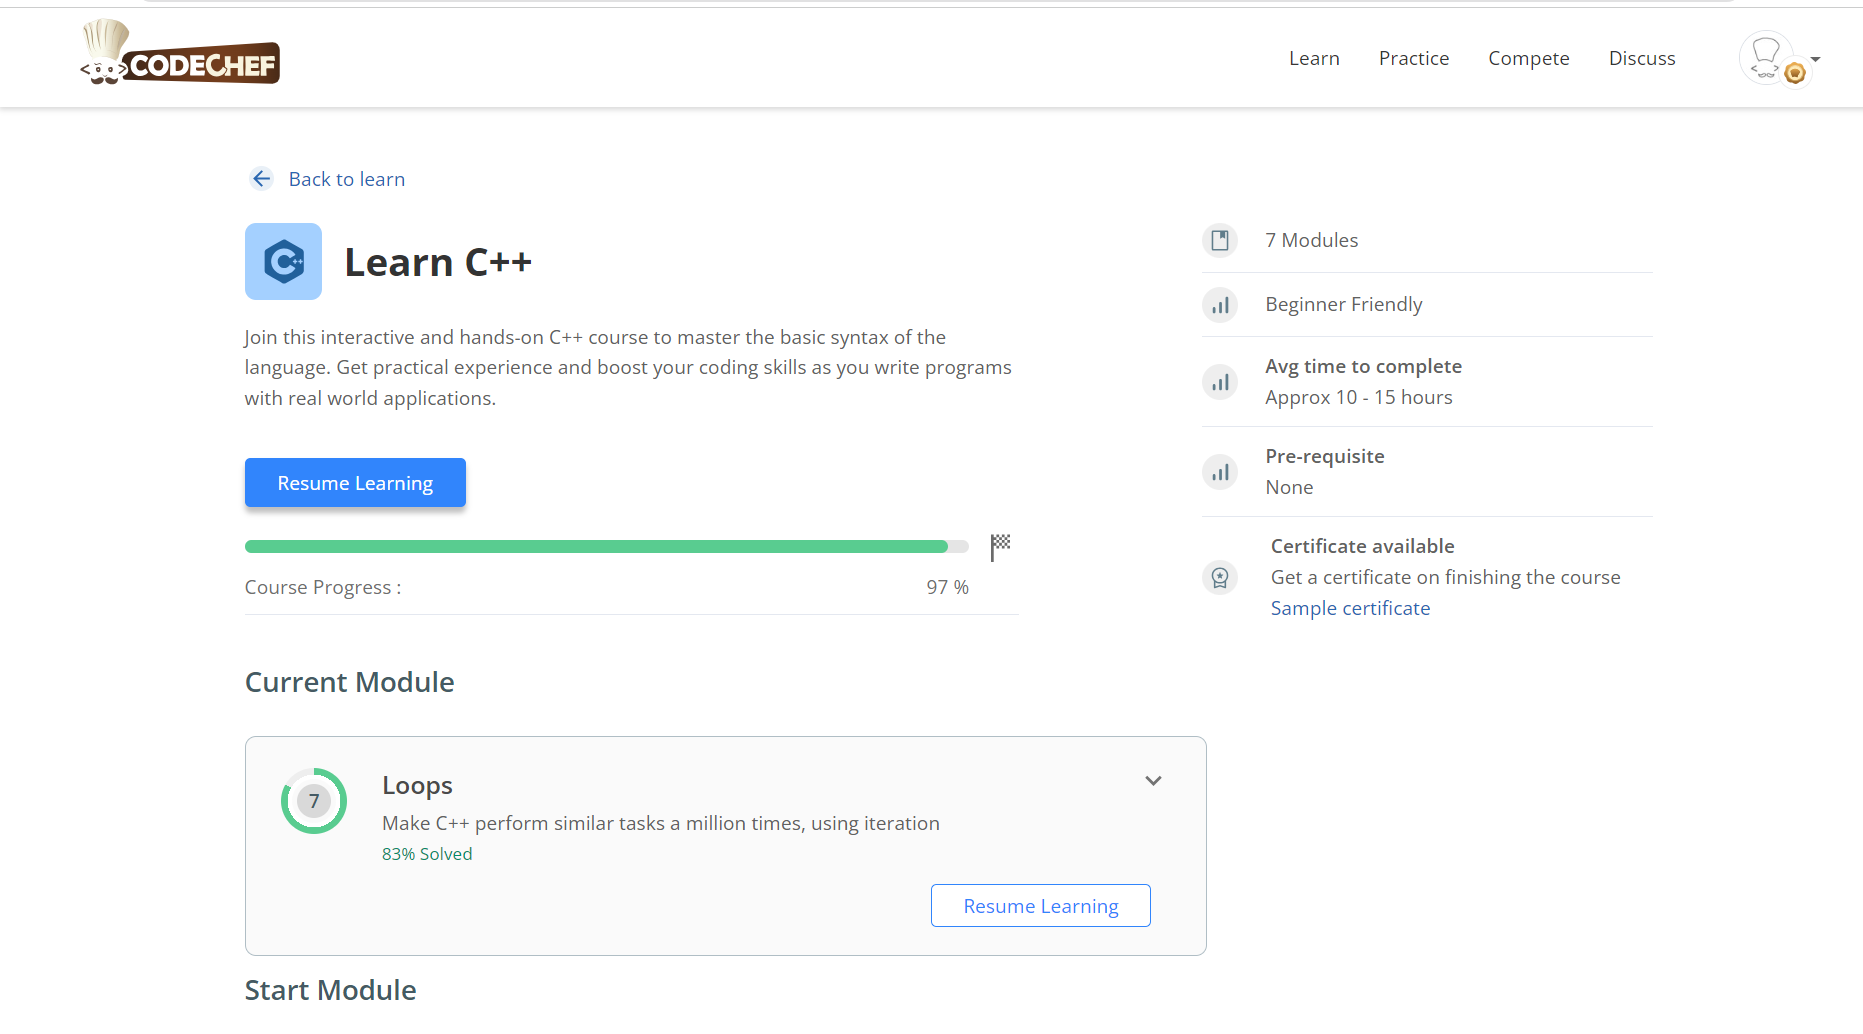
Task: Click the Beginner Friendly text
Action: pos(1344,304)
